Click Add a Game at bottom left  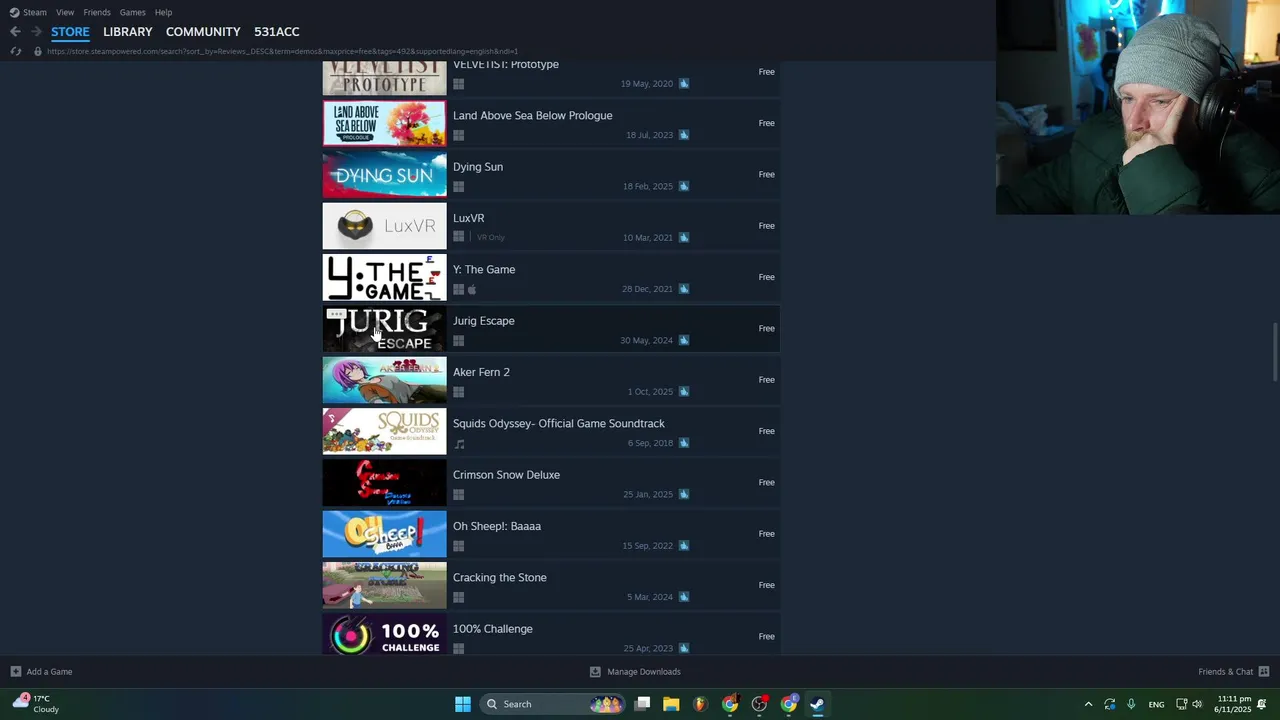point(41,672)
